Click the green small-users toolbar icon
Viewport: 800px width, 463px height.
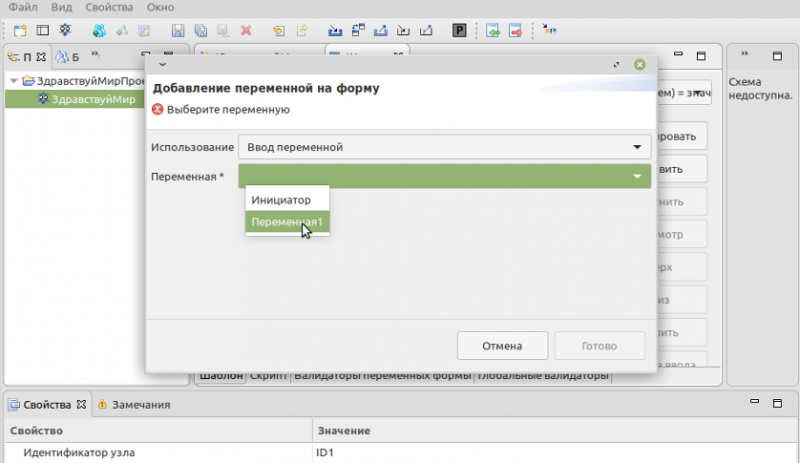click(122, 31)
